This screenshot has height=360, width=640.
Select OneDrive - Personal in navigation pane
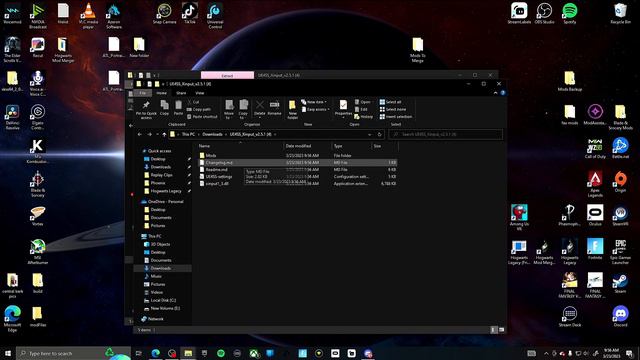pos(165,202)
